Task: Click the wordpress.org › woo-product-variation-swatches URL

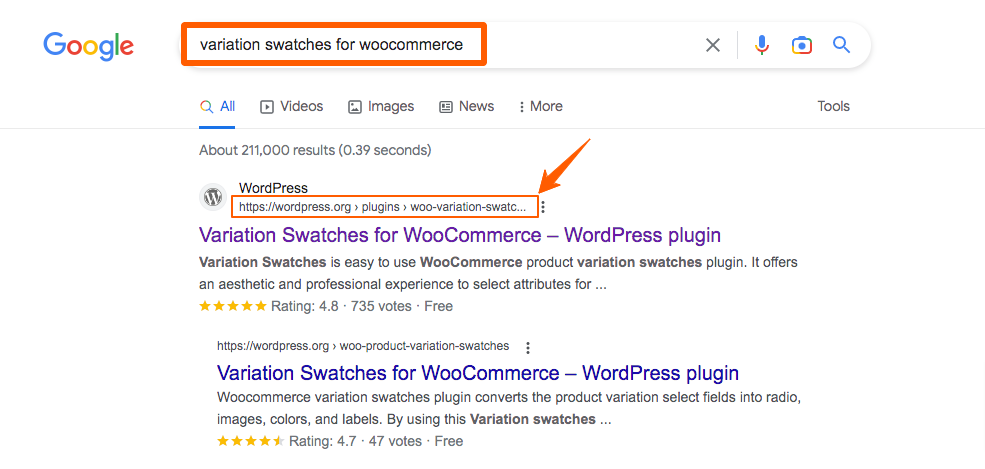Action: point(363,346)
